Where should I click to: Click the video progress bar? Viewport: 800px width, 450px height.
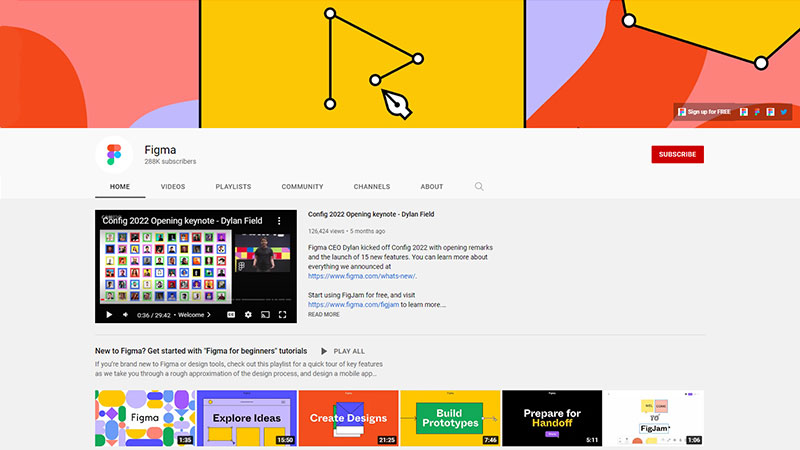[196, 299]
